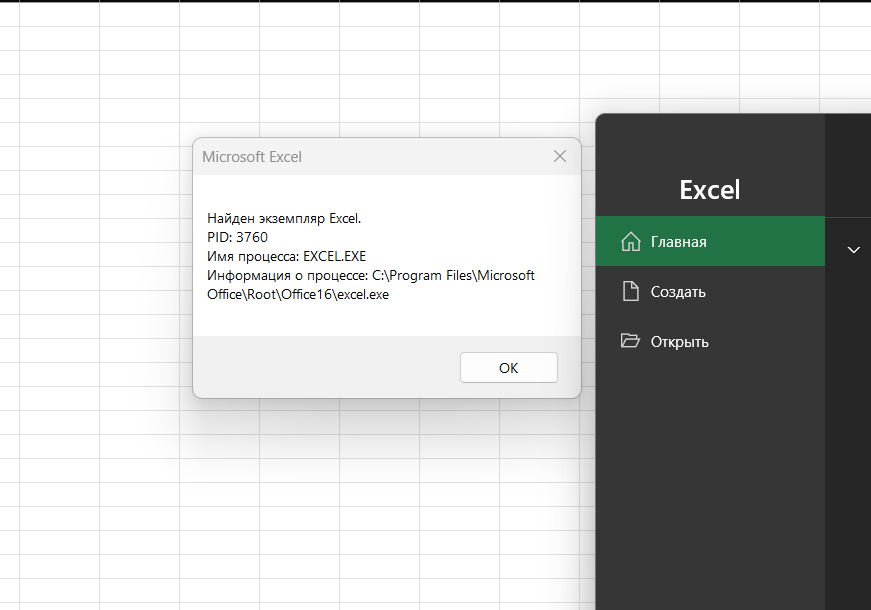Viewport: 871px width, 610px height.
Task: Close the Microsoft Excel message dialog
Action: 560,156
